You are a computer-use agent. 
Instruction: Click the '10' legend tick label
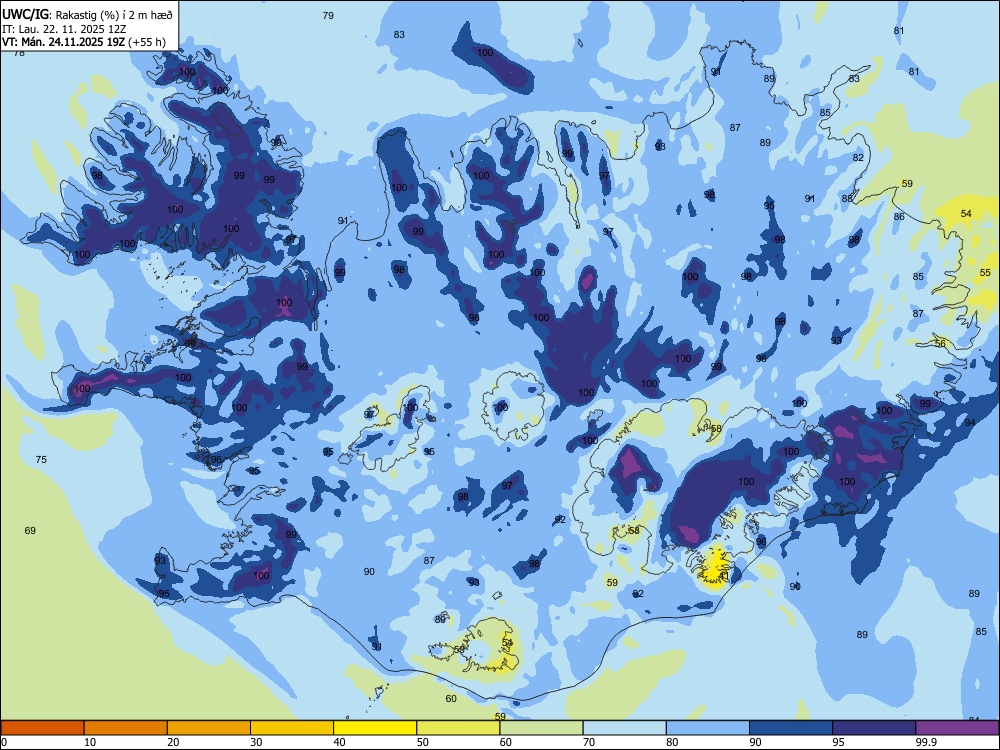pos(91,742)
